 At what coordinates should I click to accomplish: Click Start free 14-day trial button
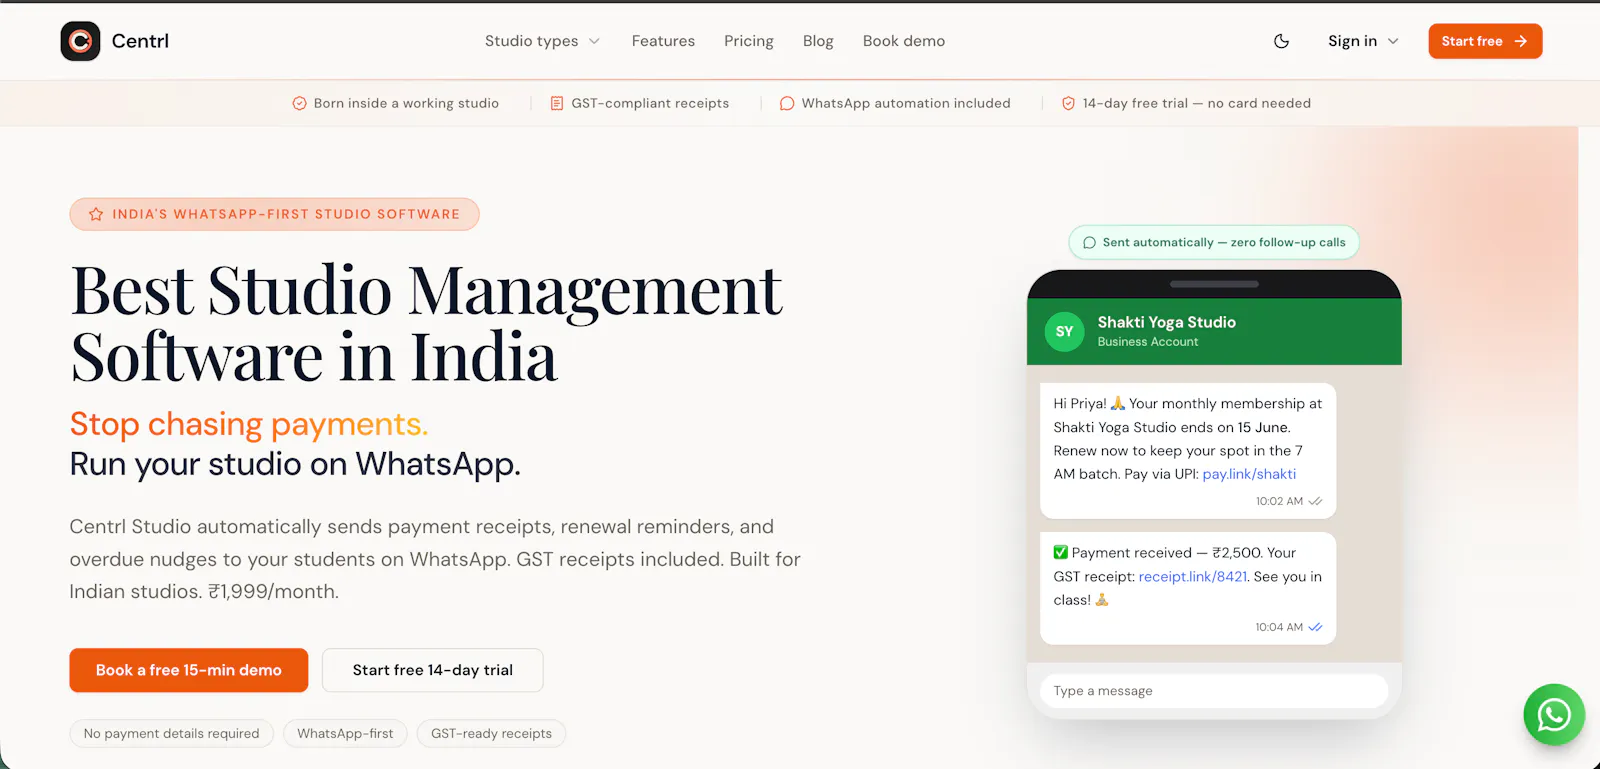pos(433,670)
